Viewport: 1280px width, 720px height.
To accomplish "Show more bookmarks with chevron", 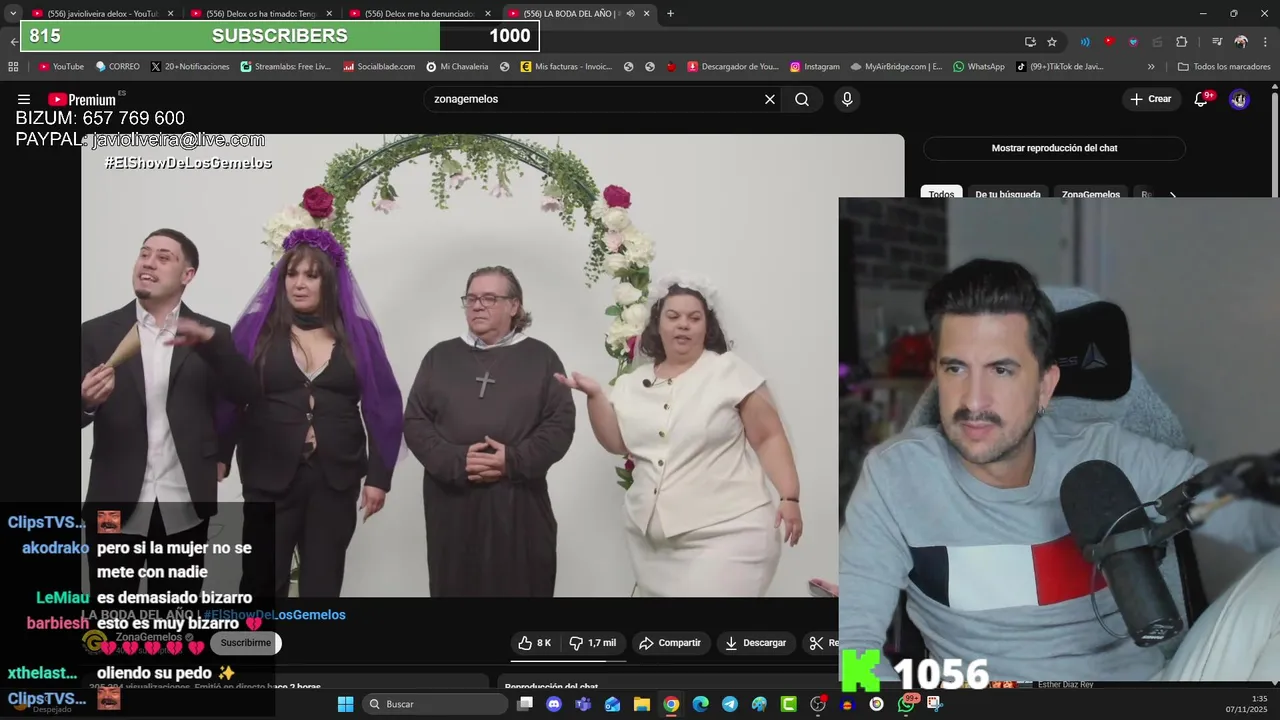I will pyautogui.click(x=1151, y=67).
